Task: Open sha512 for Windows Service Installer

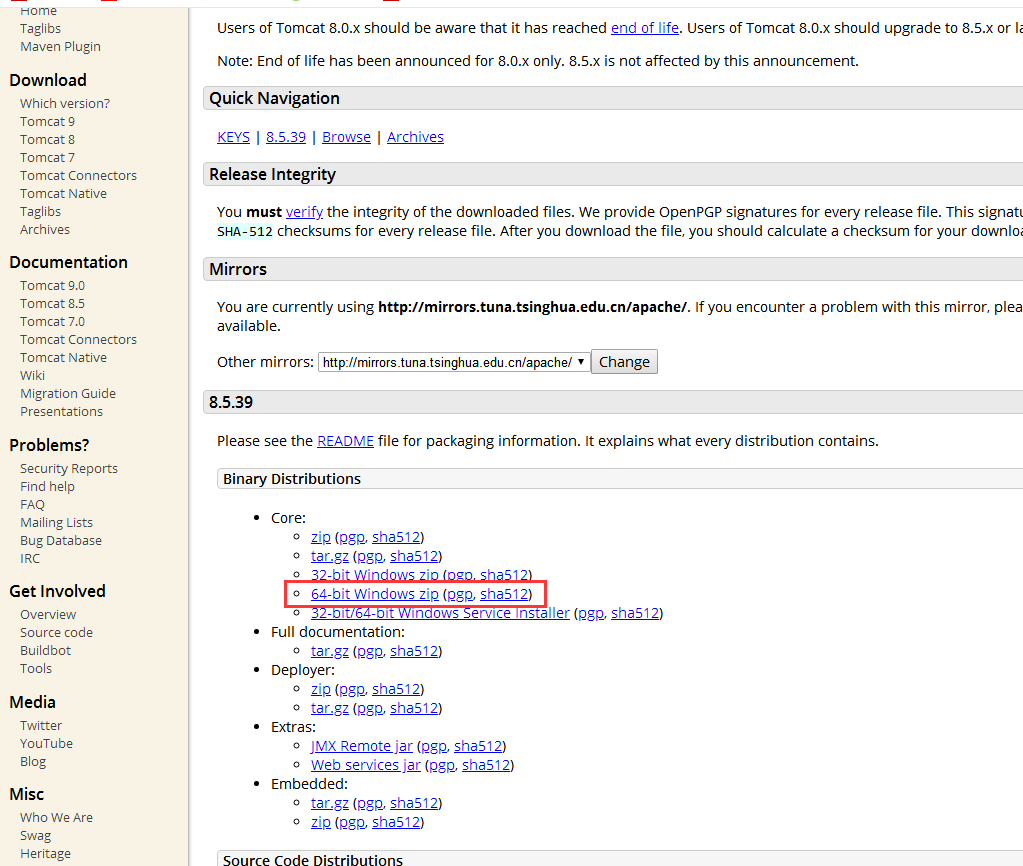Action: coord(635,613)
